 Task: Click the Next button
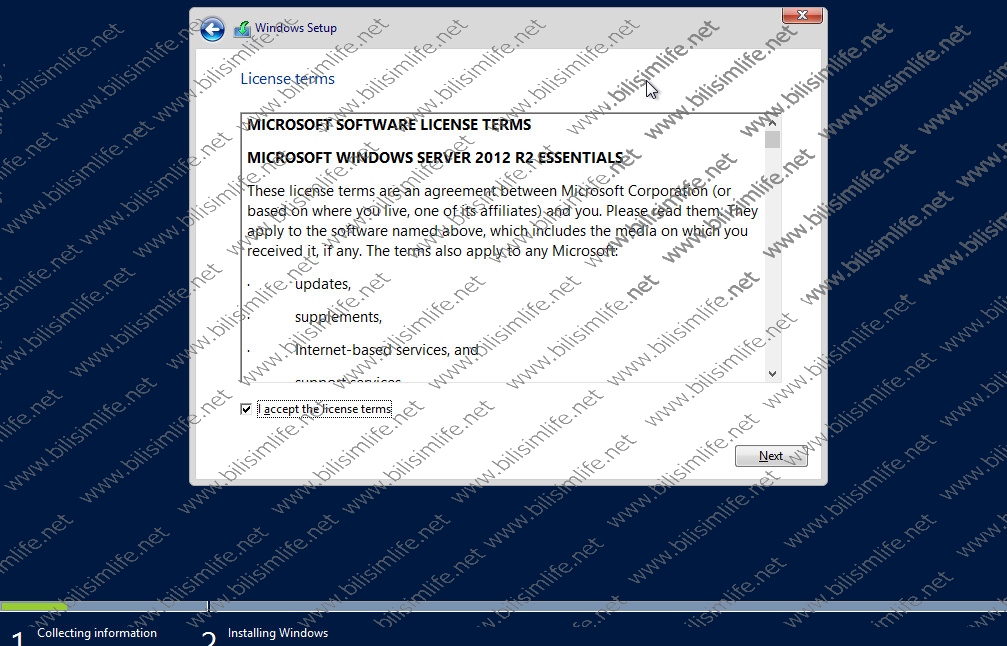[771, 456]
